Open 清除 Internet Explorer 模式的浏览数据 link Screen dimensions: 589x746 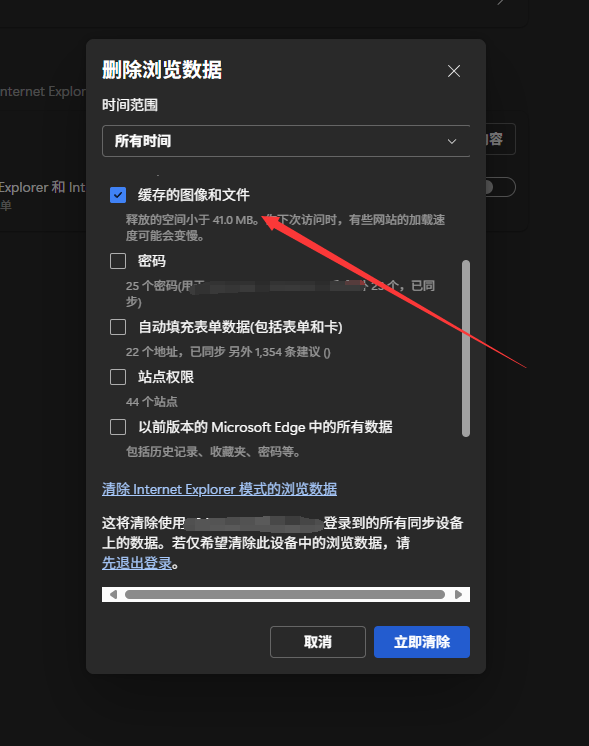219,489
